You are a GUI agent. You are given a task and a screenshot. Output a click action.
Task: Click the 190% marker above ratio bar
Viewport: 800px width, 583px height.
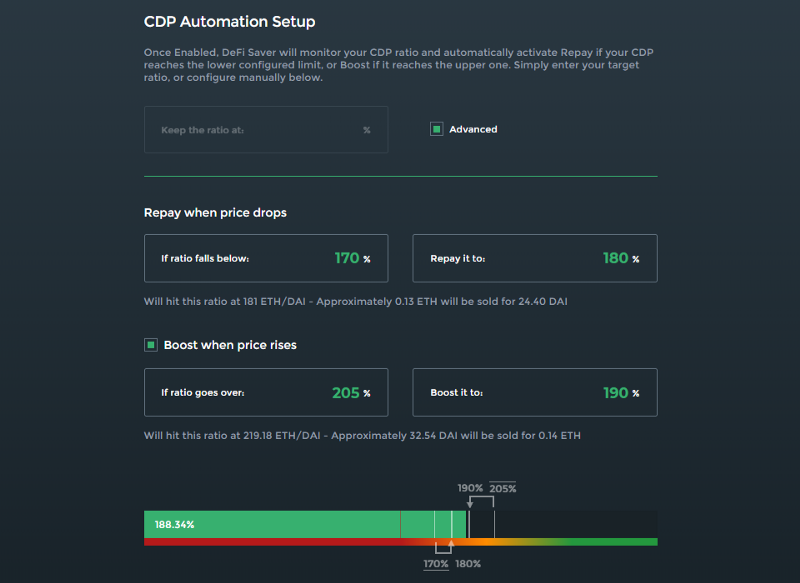click(x=470, y=488)
